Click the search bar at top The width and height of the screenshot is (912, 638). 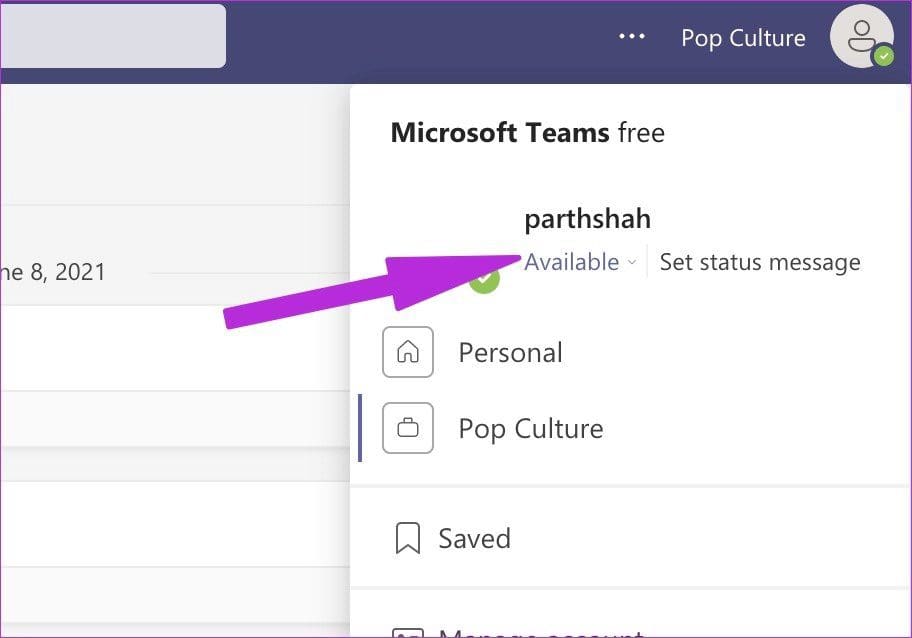click(113, 36)
